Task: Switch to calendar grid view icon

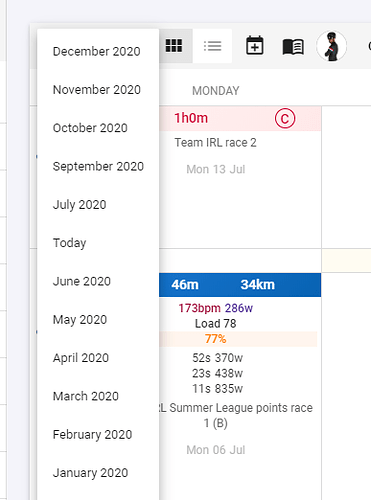Action: tap(174, 46)
